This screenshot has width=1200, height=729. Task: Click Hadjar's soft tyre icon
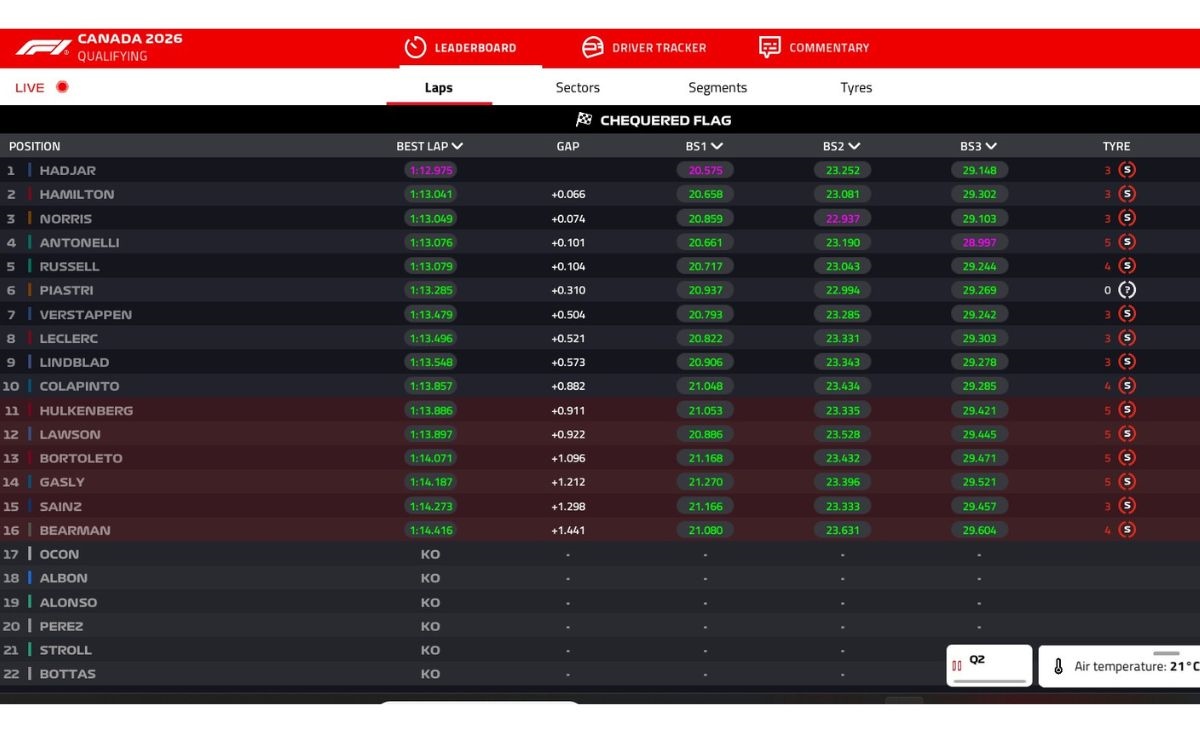tap(1127, 170)
